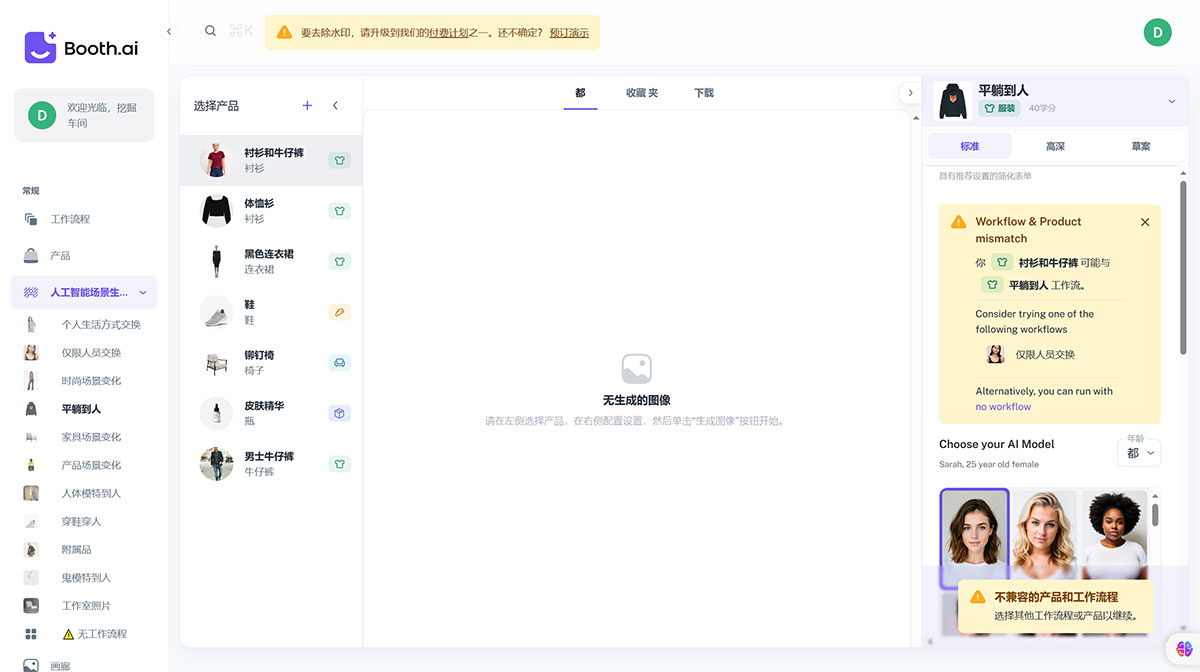Open 工作流程 from the left sidebar
The width and height of the screenshot is (1200, 672).
click(71, 218)
